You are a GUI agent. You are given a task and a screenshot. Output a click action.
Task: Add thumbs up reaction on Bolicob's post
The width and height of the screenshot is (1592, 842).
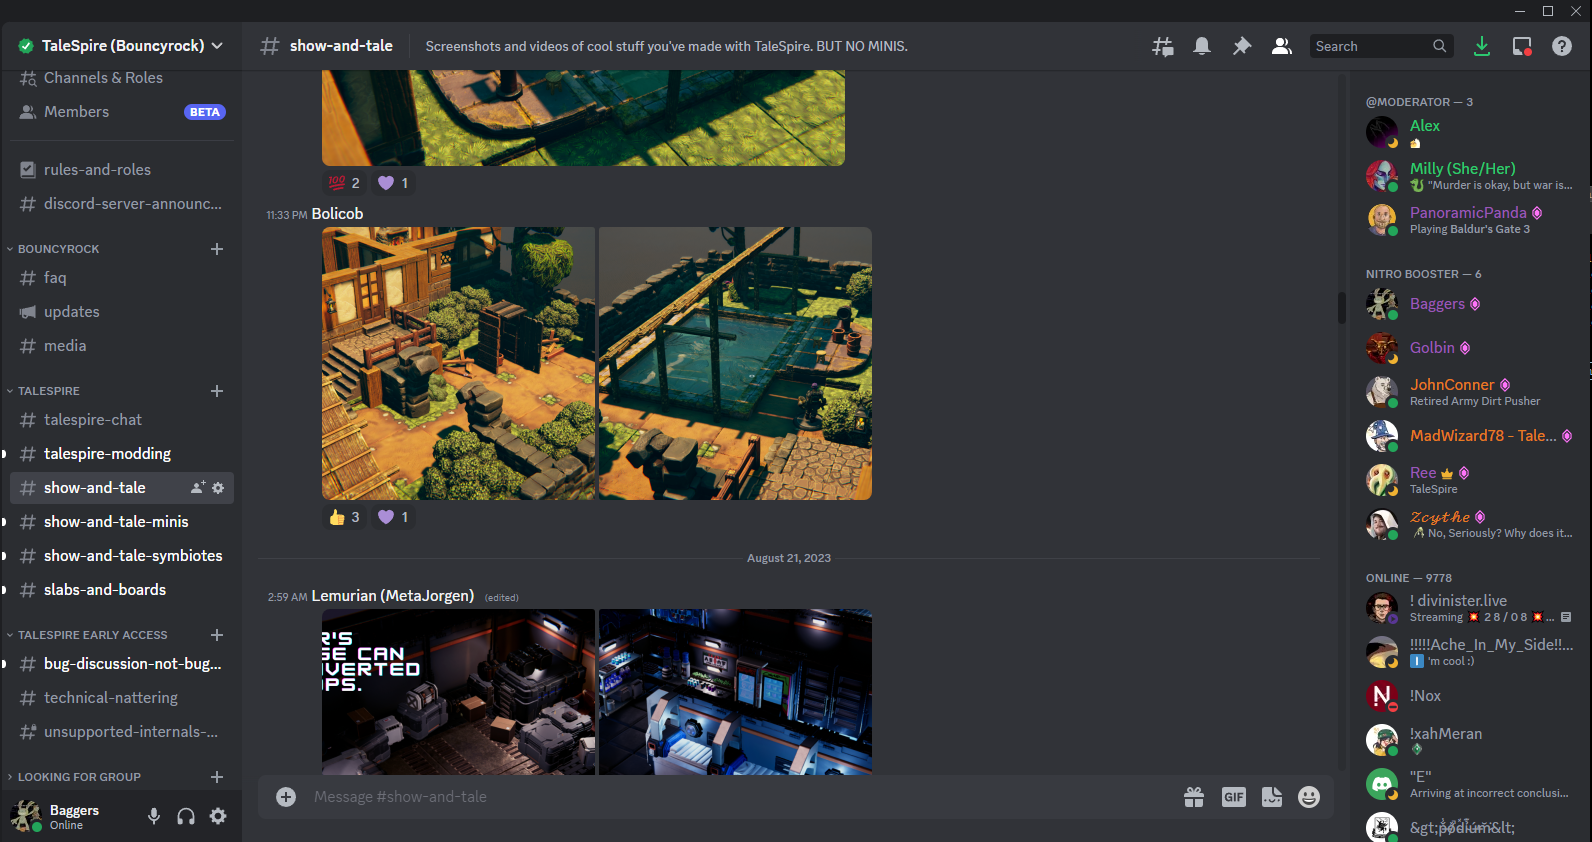(x=344, y=517)
